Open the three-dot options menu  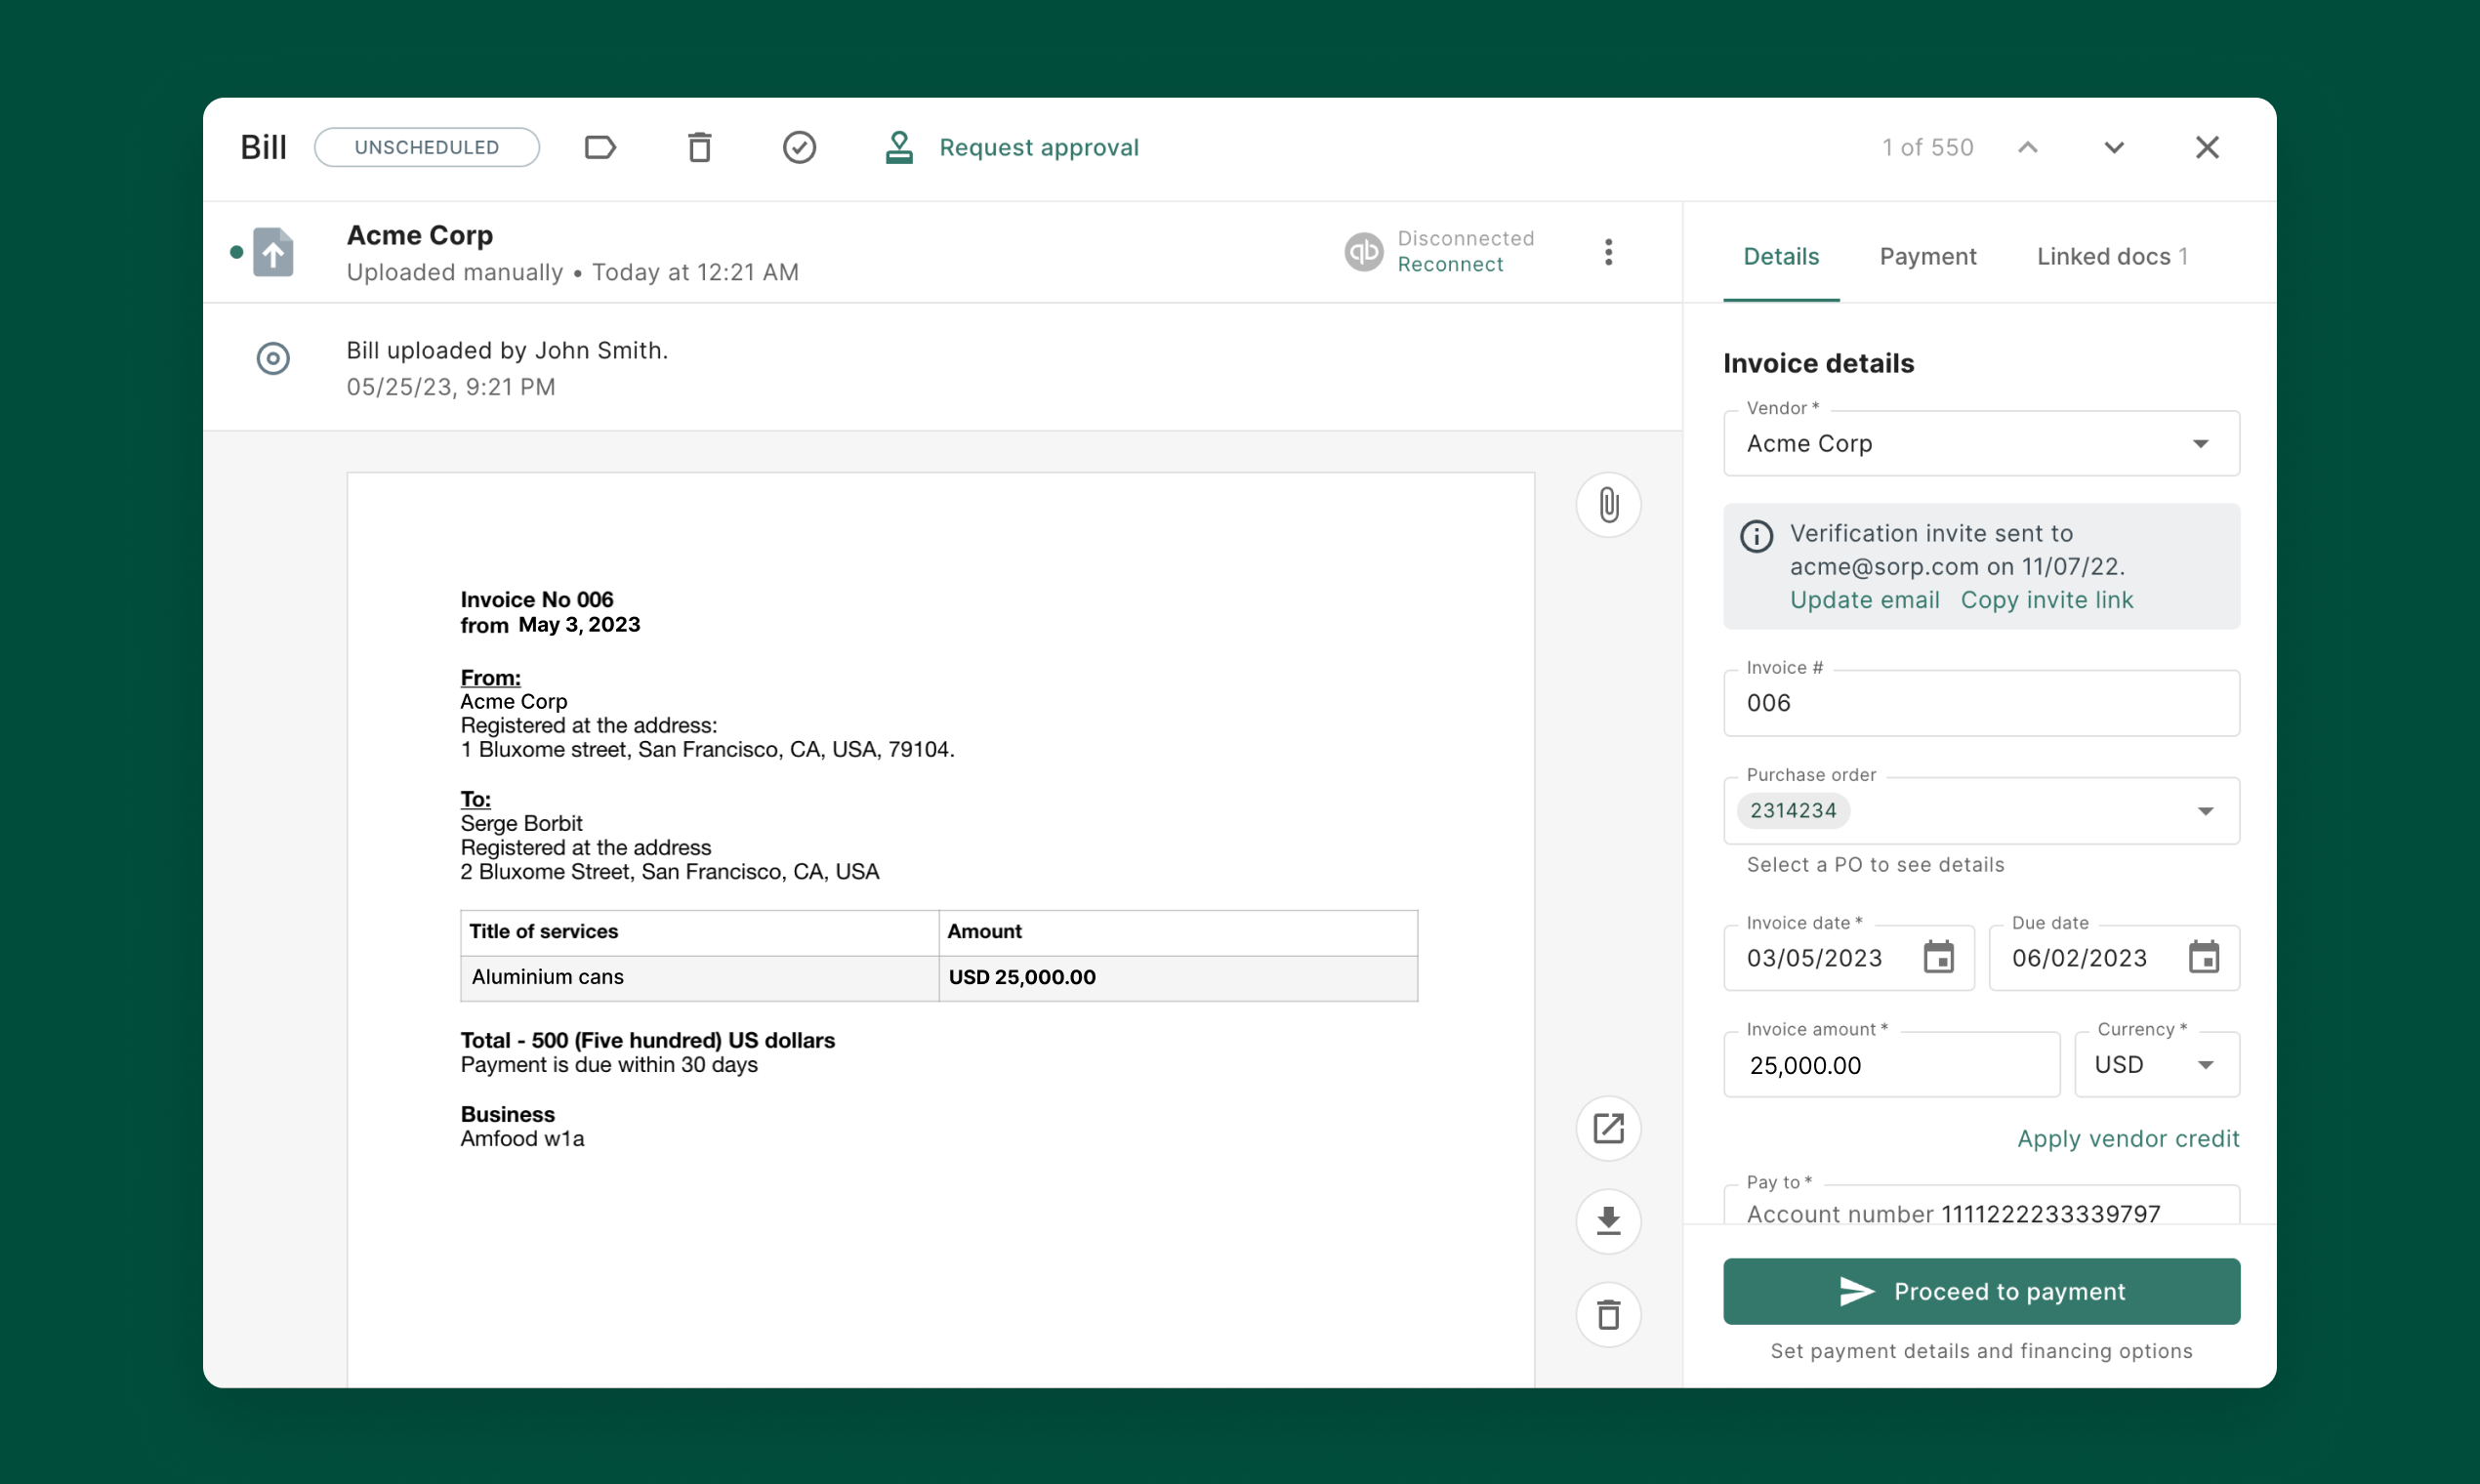[1608, 252]
